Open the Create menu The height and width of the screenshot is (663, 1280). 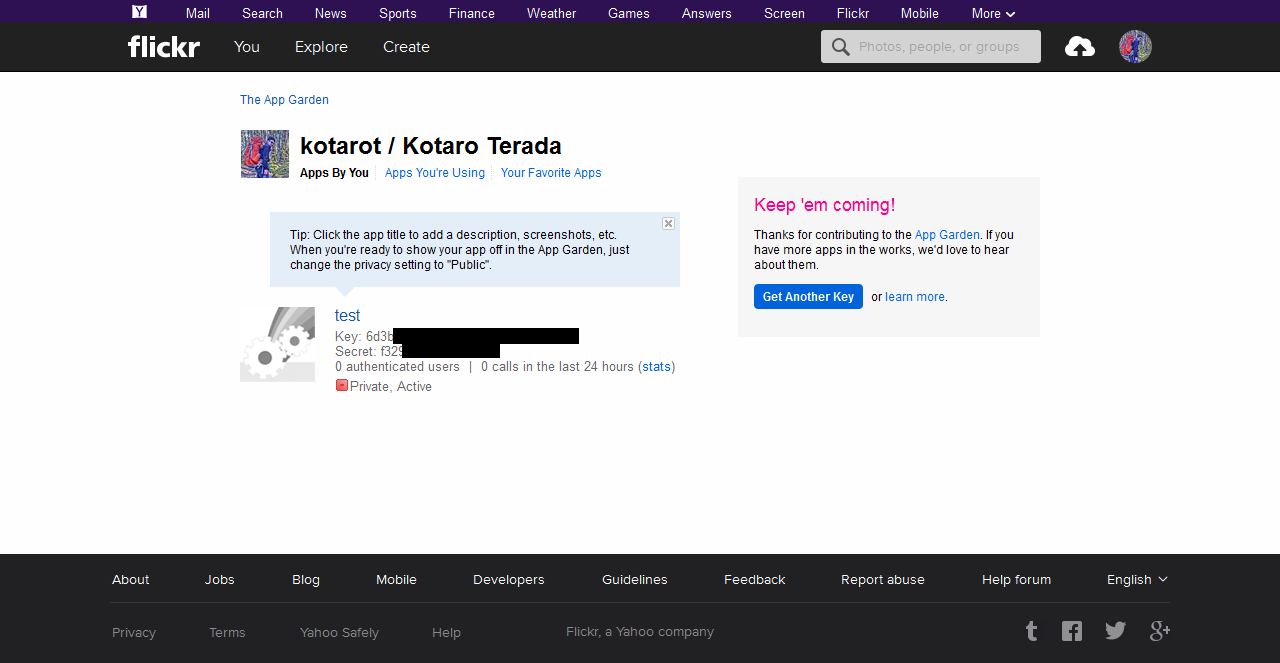point(406,46)
